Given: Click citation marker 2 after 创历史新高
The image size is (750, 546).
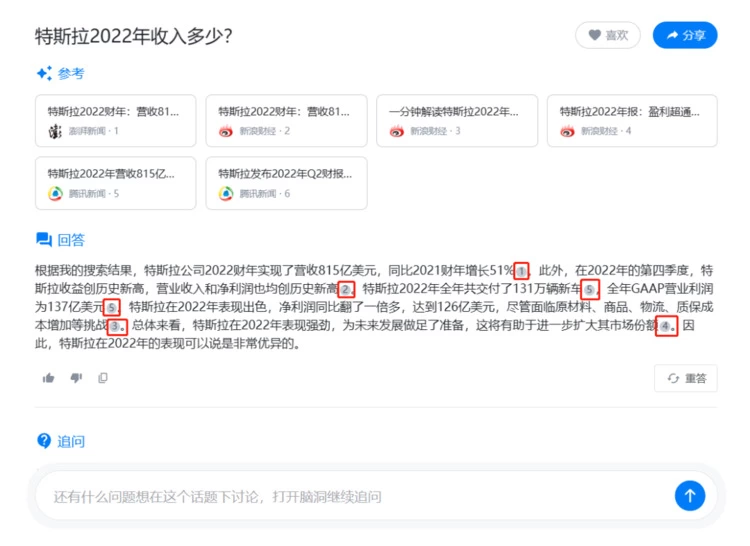Looking at the screenshot, I should point(346,289).
